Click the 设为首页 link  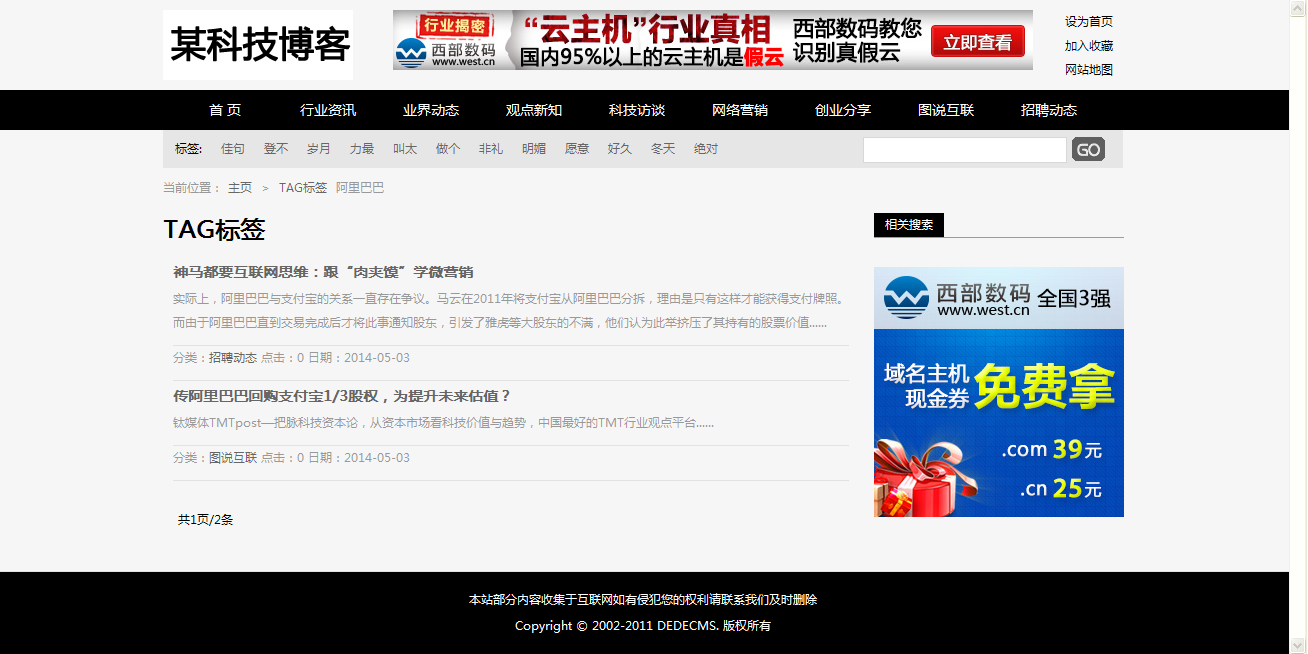[x=1088, y=22]
